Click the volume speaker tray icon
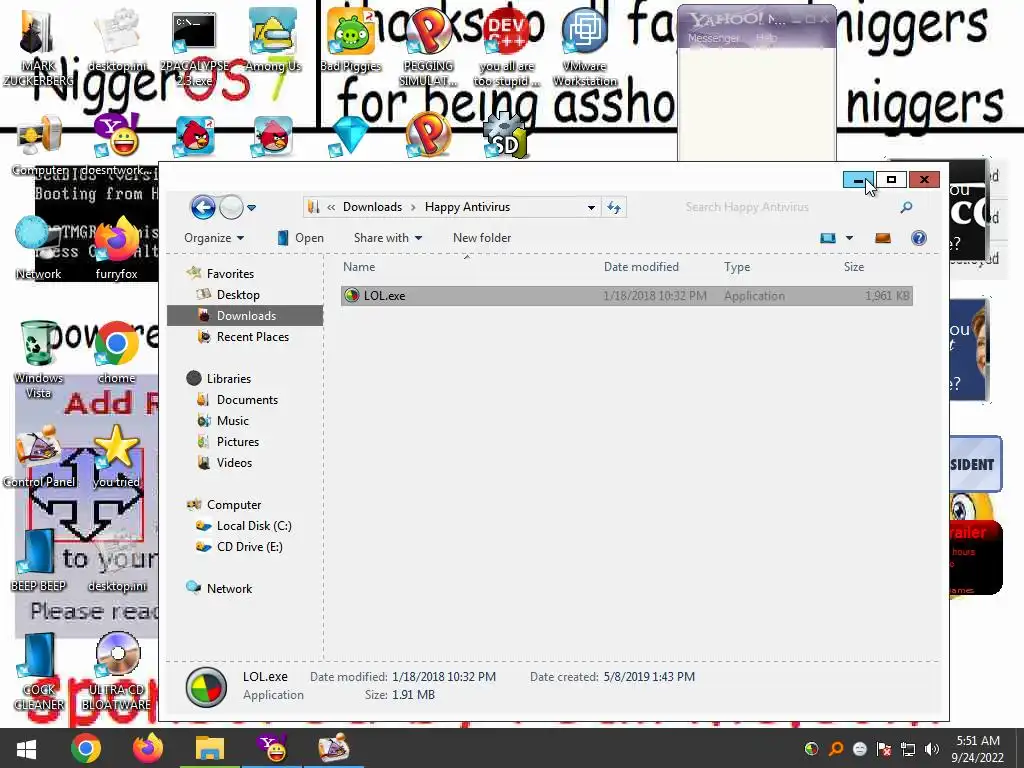Image resolution: width=1024 pixels, height=768 pixels. coord(932,749)
